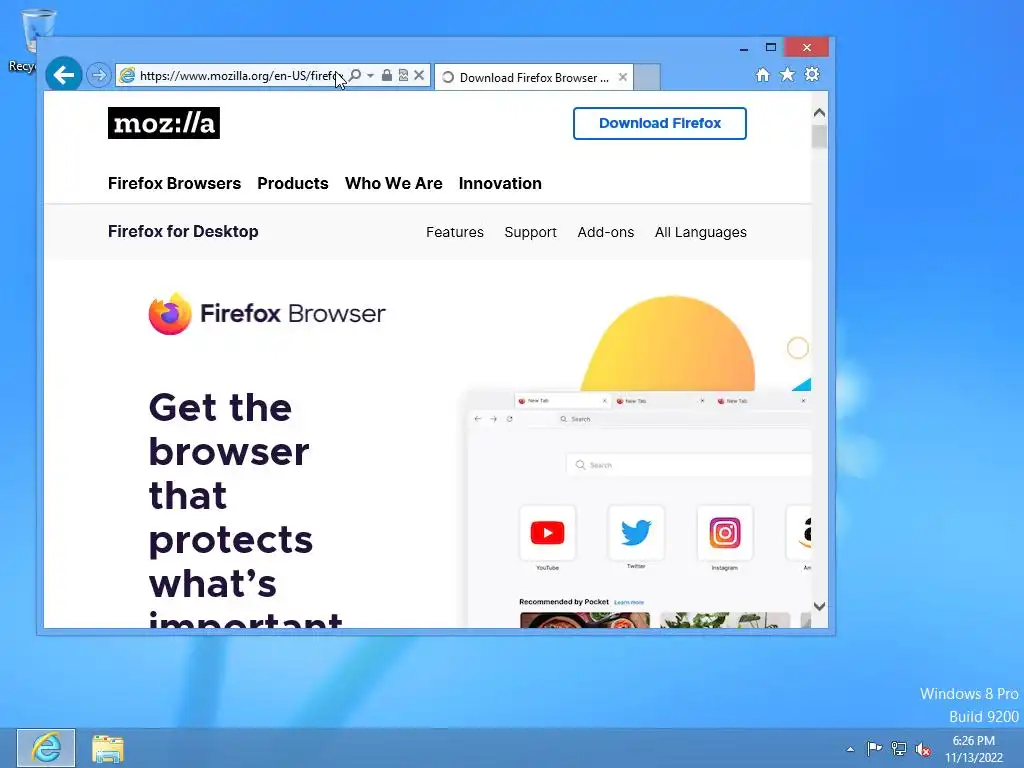Stop page loading with the X icon

tap(419, 75)
